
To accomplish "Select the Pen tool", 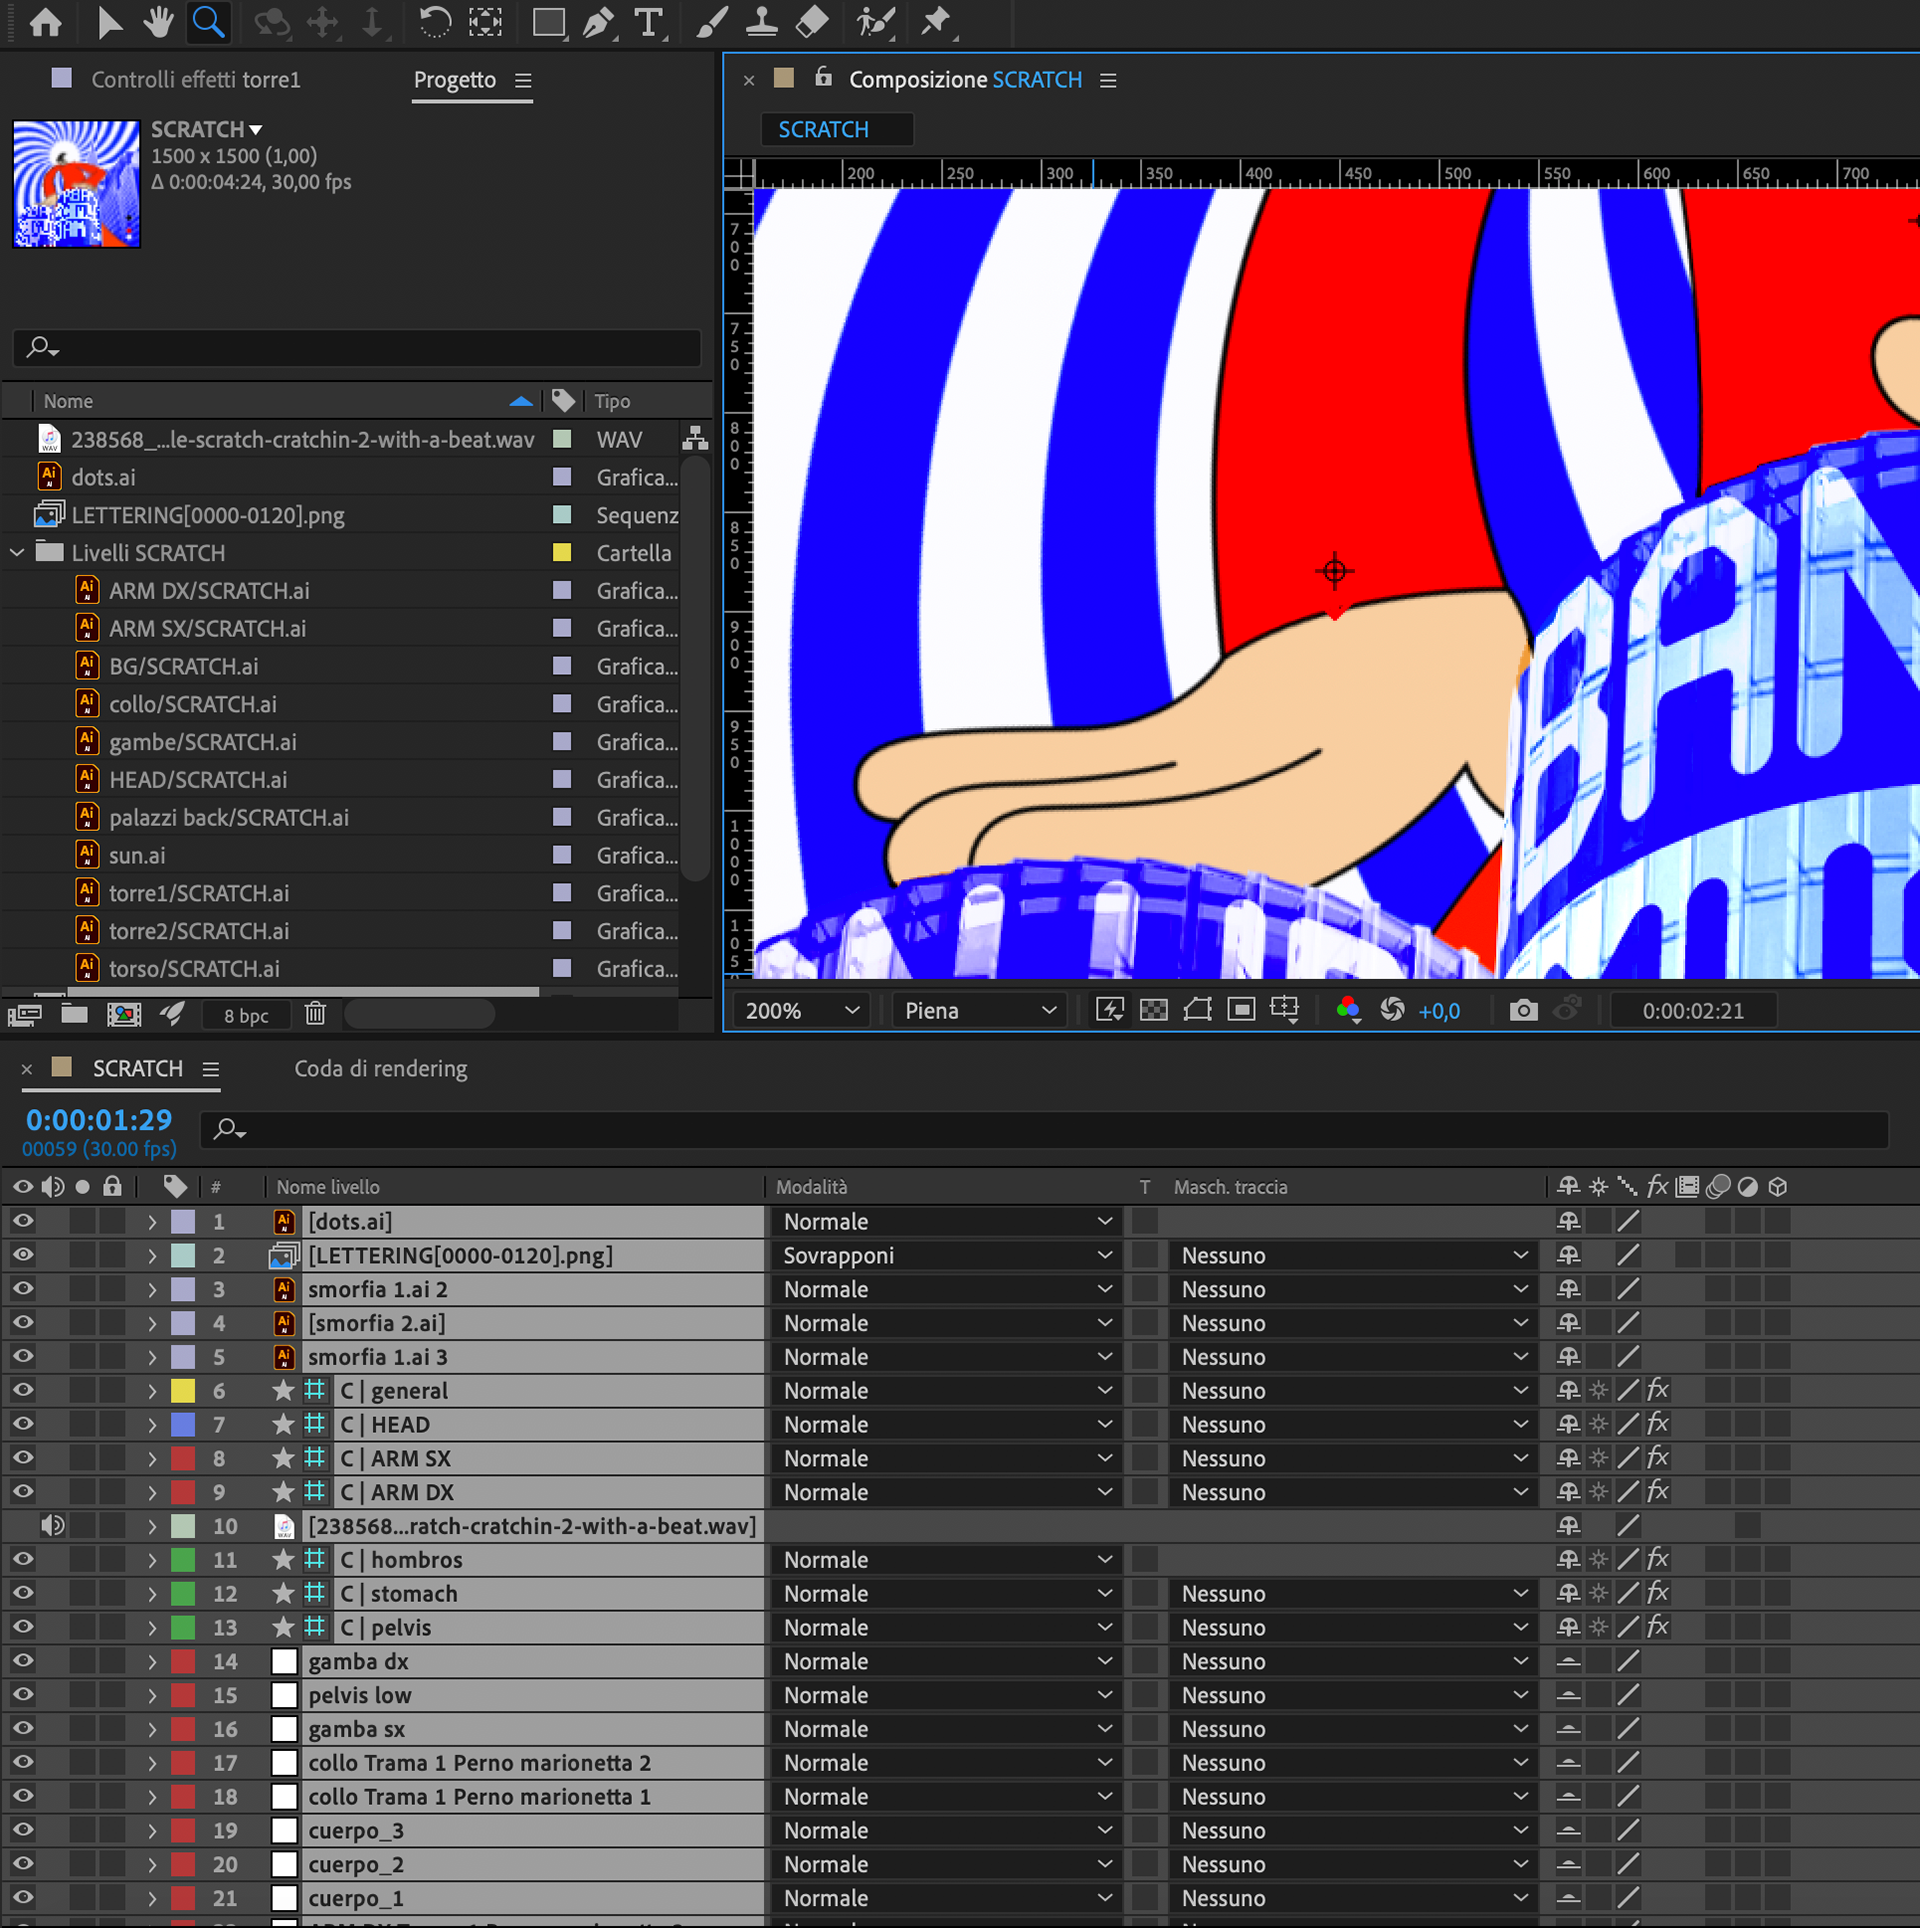I will tap(599, 22).
